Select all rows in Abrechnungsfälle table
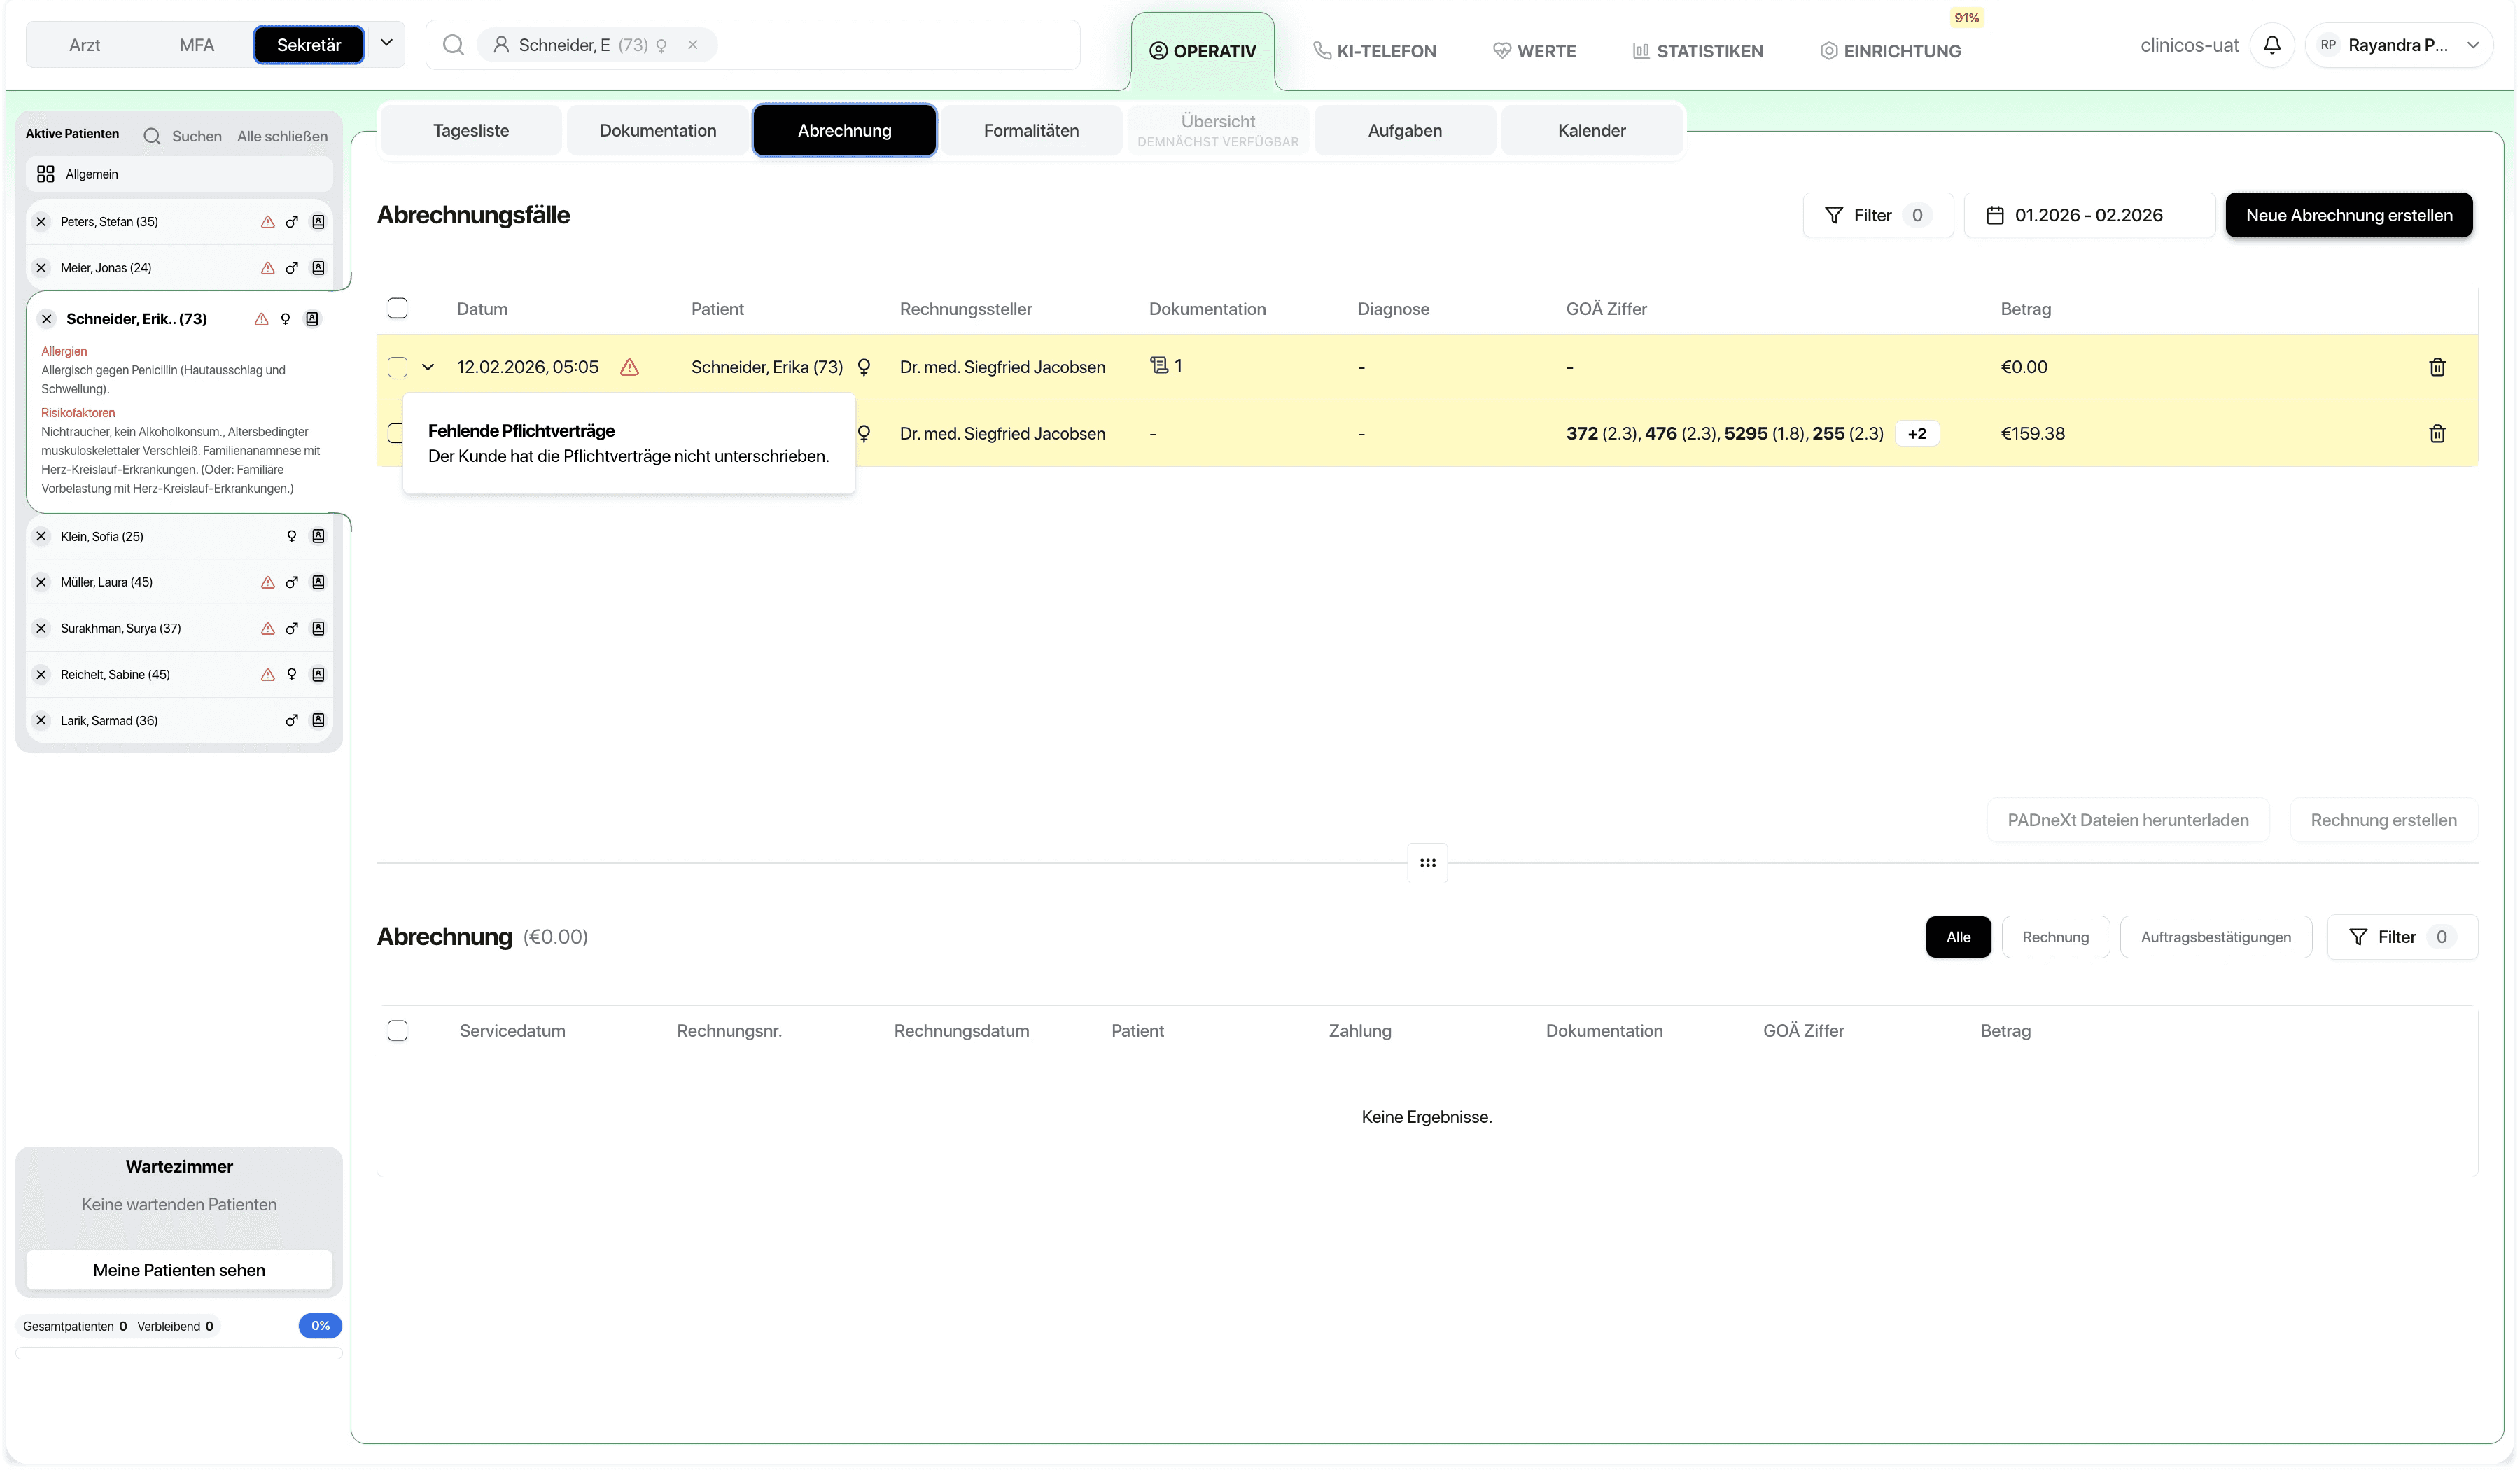Image resolution: width=2520 pixels, height=1470 pixels. 397,308
